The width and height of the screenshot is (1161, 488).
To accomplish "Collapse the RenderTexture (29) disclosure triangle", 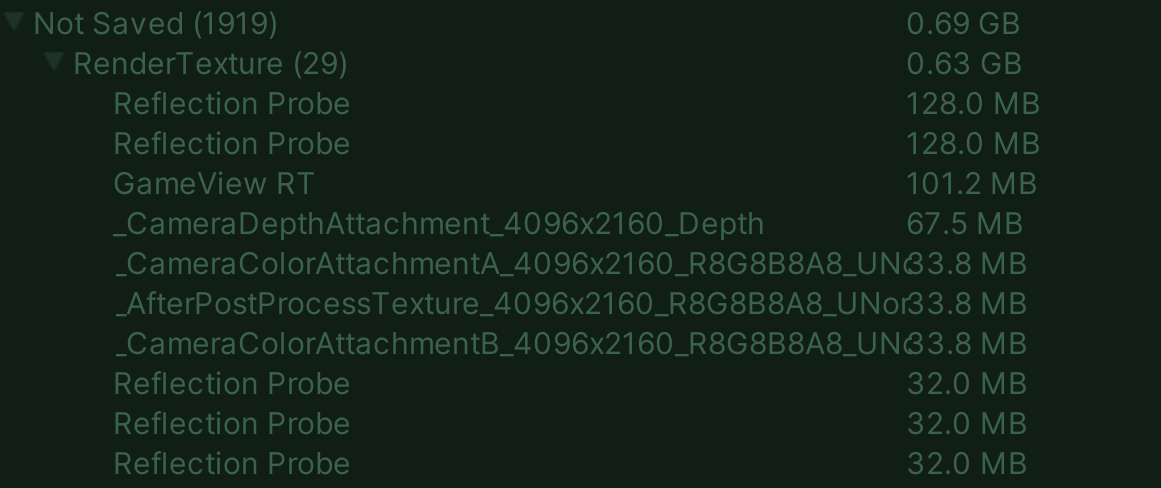I will pos(55,62).
